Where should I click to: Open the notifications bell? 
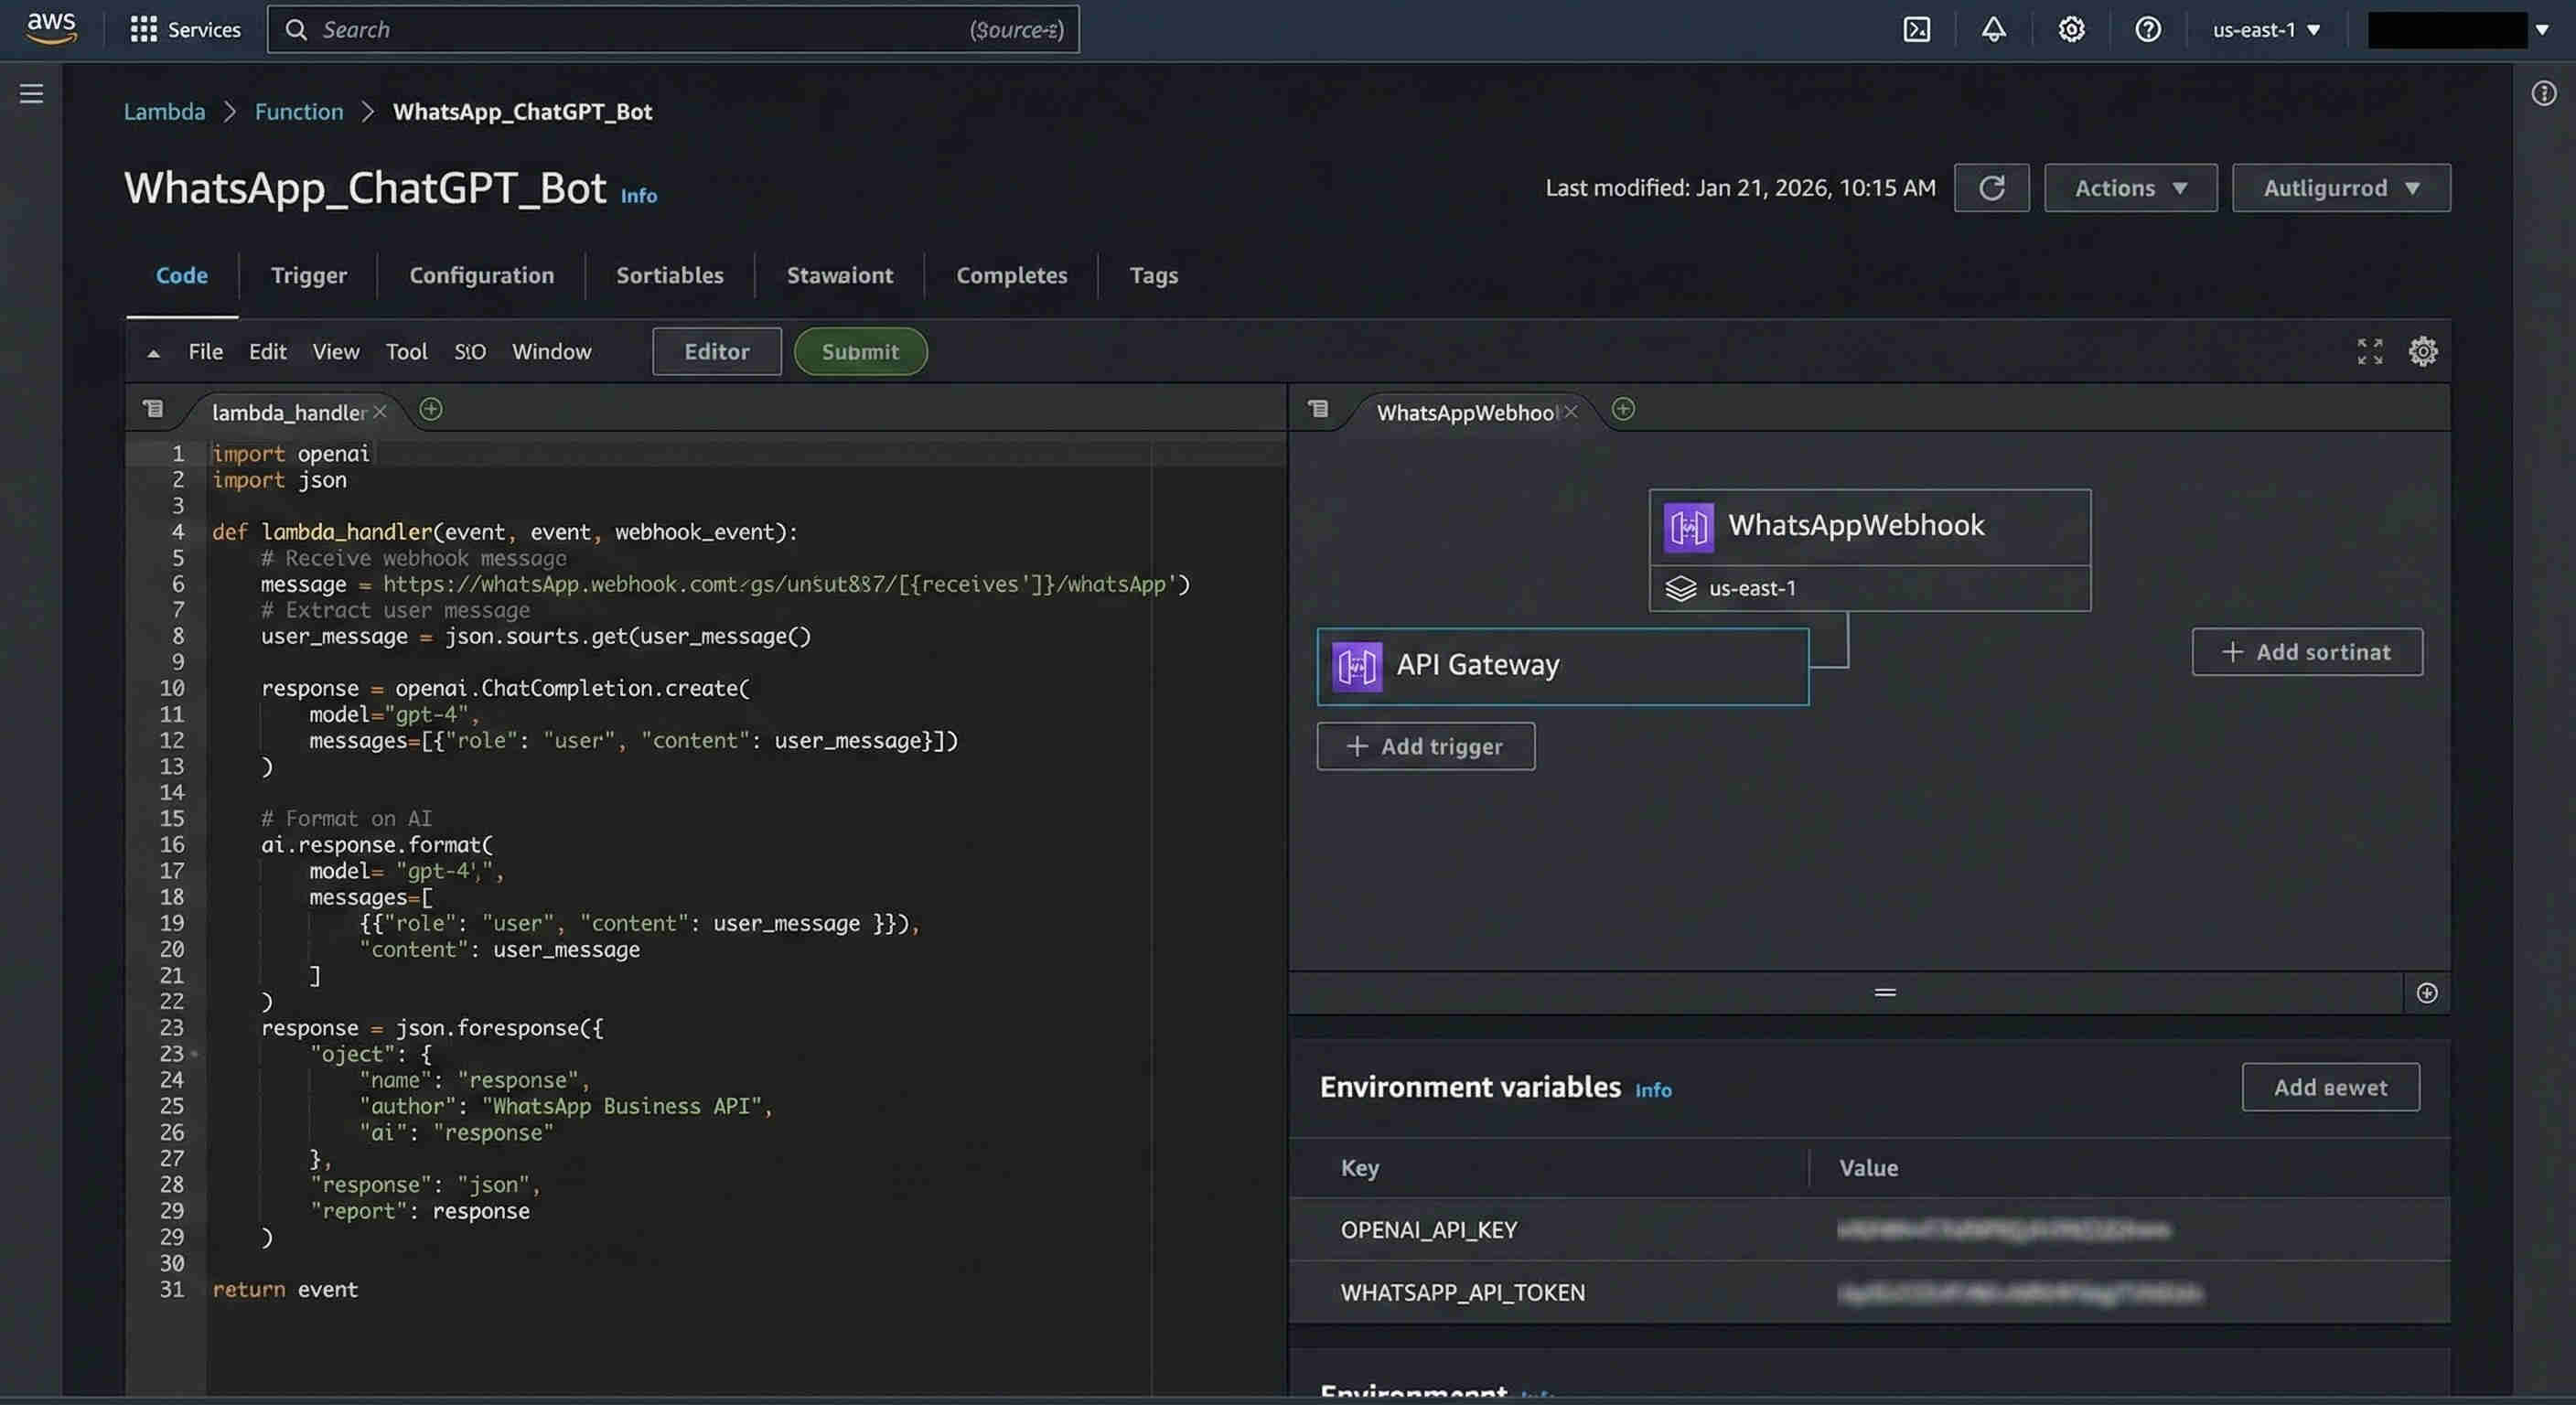click(1993, 29)
